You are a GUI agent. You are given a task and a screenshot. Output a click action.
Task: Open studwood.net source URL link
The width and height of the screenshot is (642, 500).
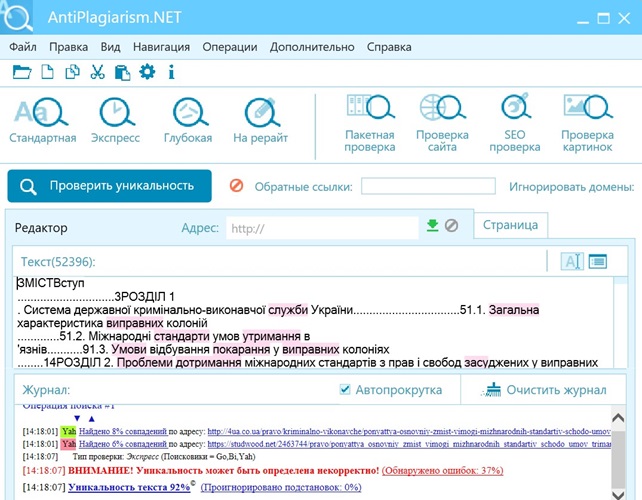point(409,444)
